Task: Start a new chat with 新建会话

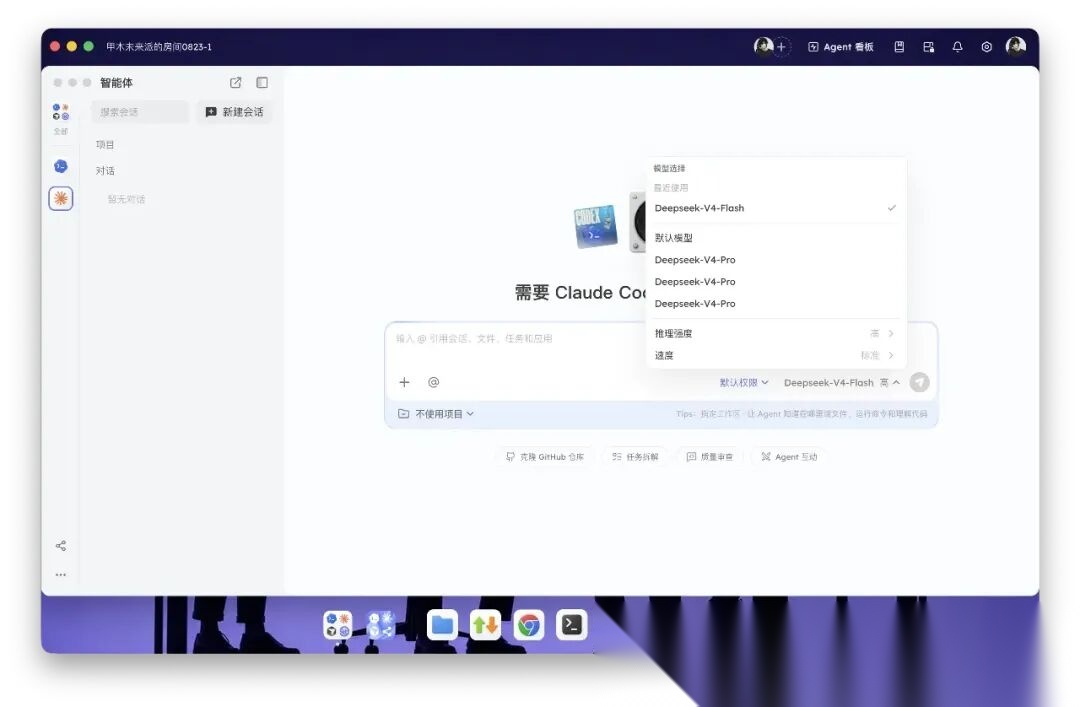Action: 235,112
